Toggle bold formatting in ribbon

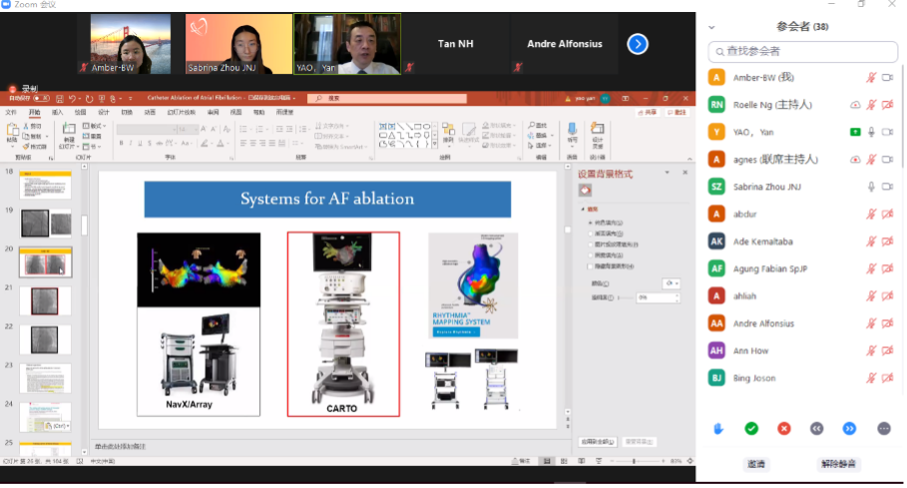coord(121,143)
